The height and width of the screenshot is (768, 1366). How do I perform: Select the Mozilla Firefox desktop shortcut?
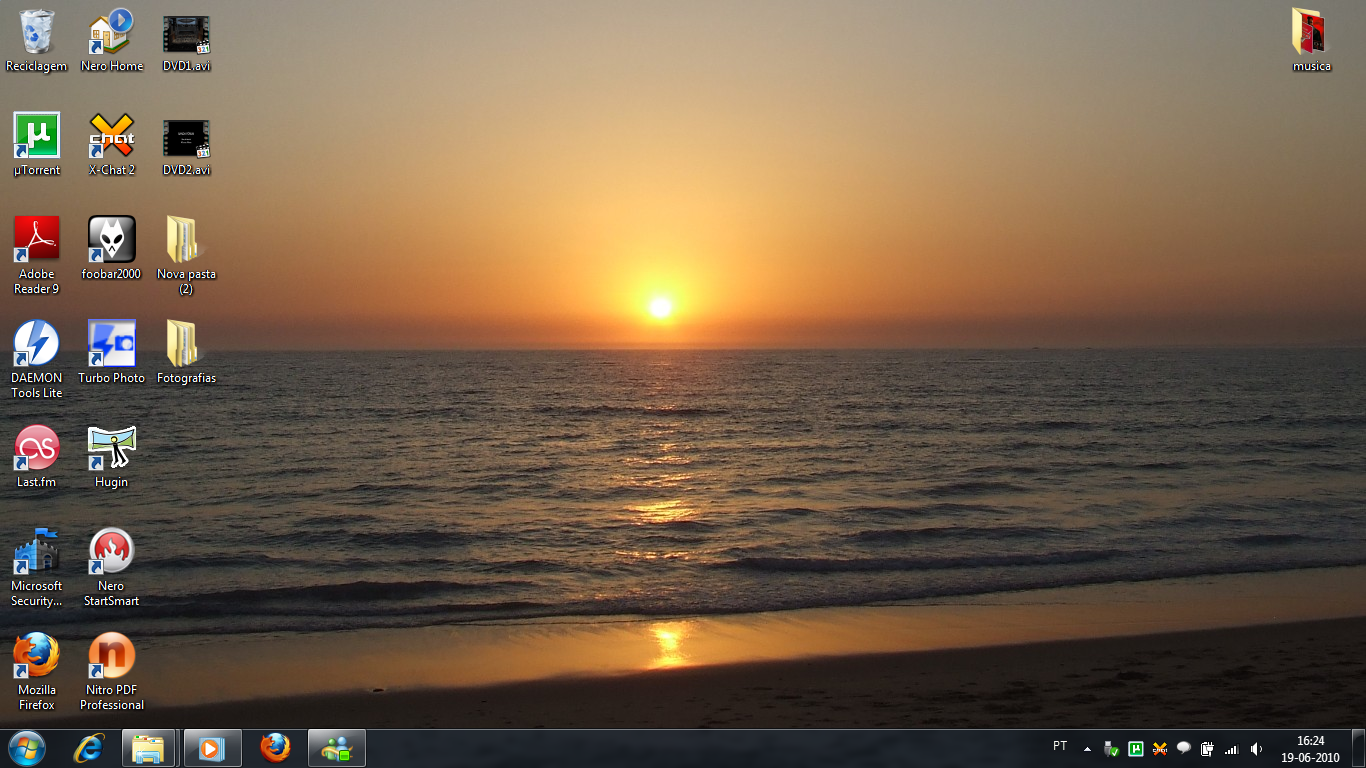point(37,672)
